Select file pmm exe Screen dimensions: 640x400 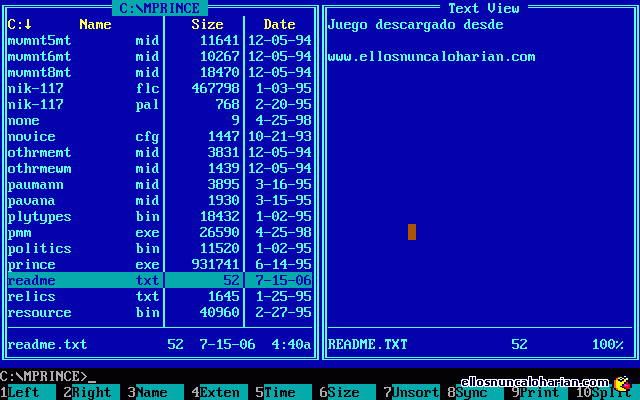(160, 232)
